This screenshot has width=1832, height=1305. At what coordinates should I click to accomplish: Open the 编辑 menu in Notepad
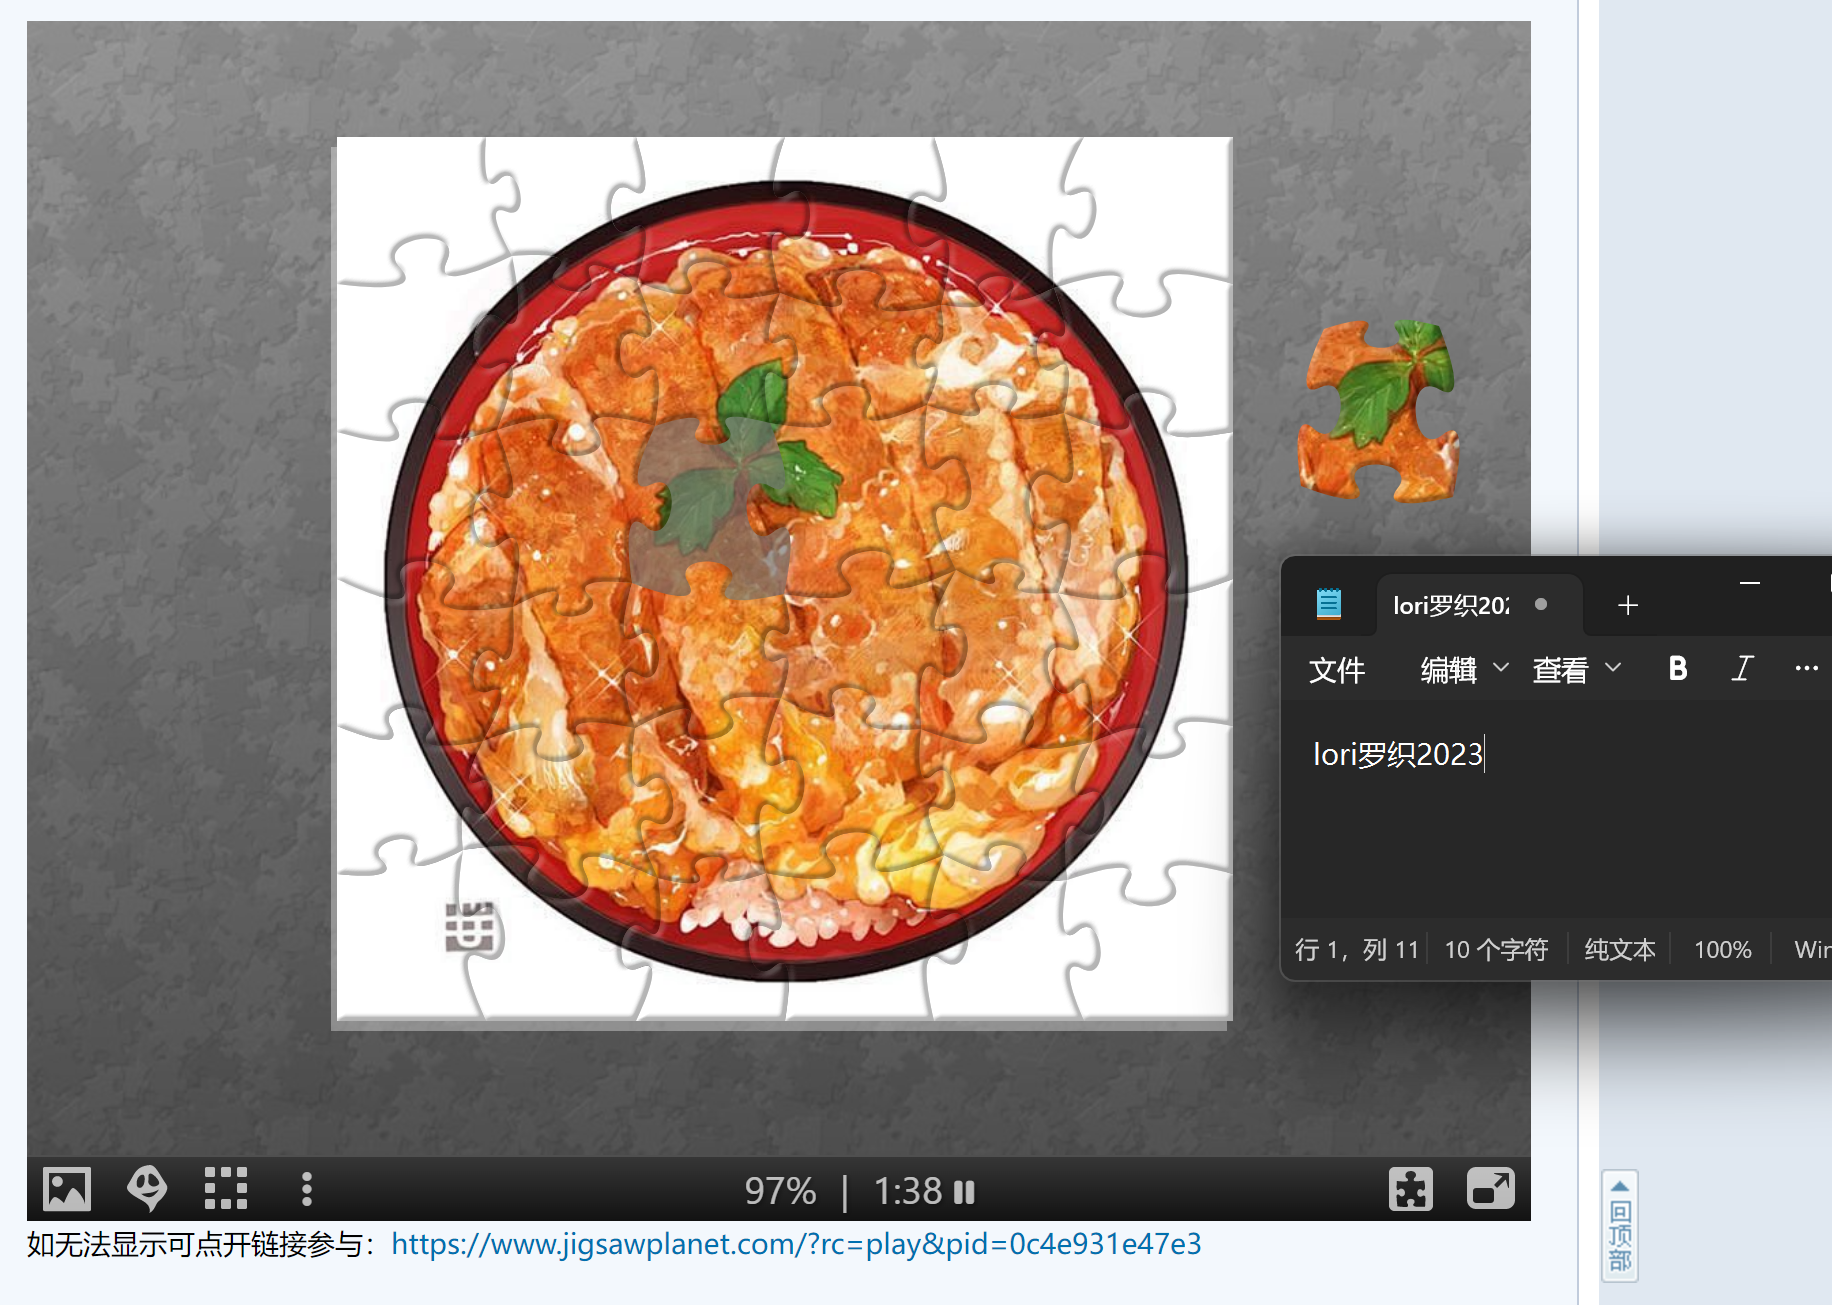pos(1464,669)
